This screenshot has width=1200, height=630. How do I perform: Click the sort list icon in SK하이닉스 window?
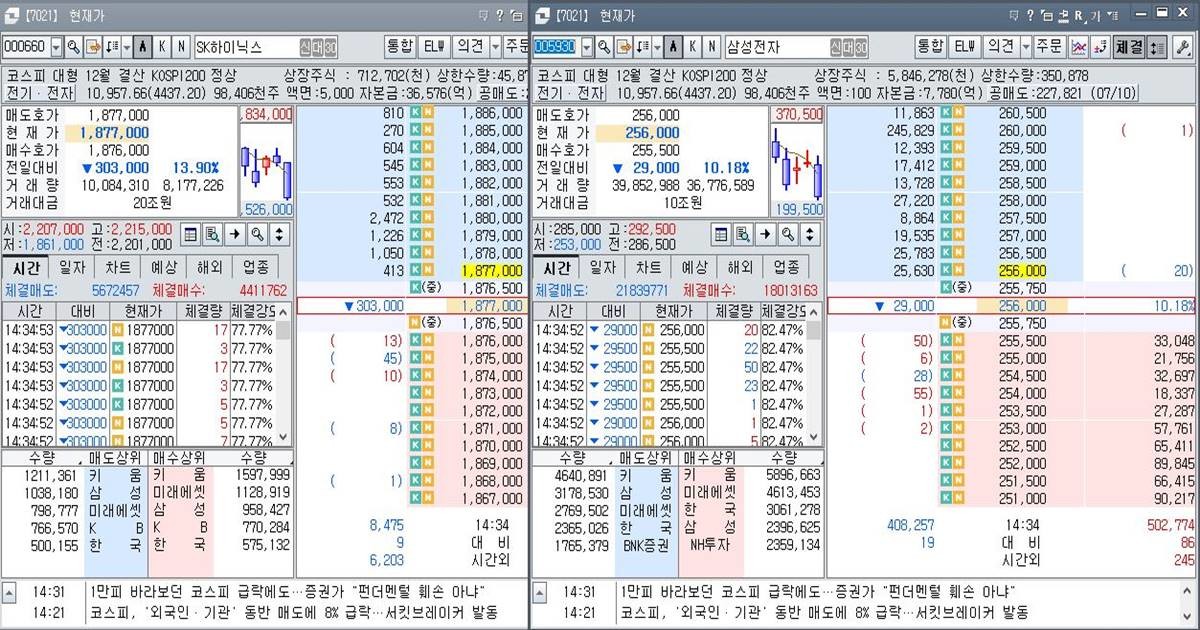pos(111,47)
